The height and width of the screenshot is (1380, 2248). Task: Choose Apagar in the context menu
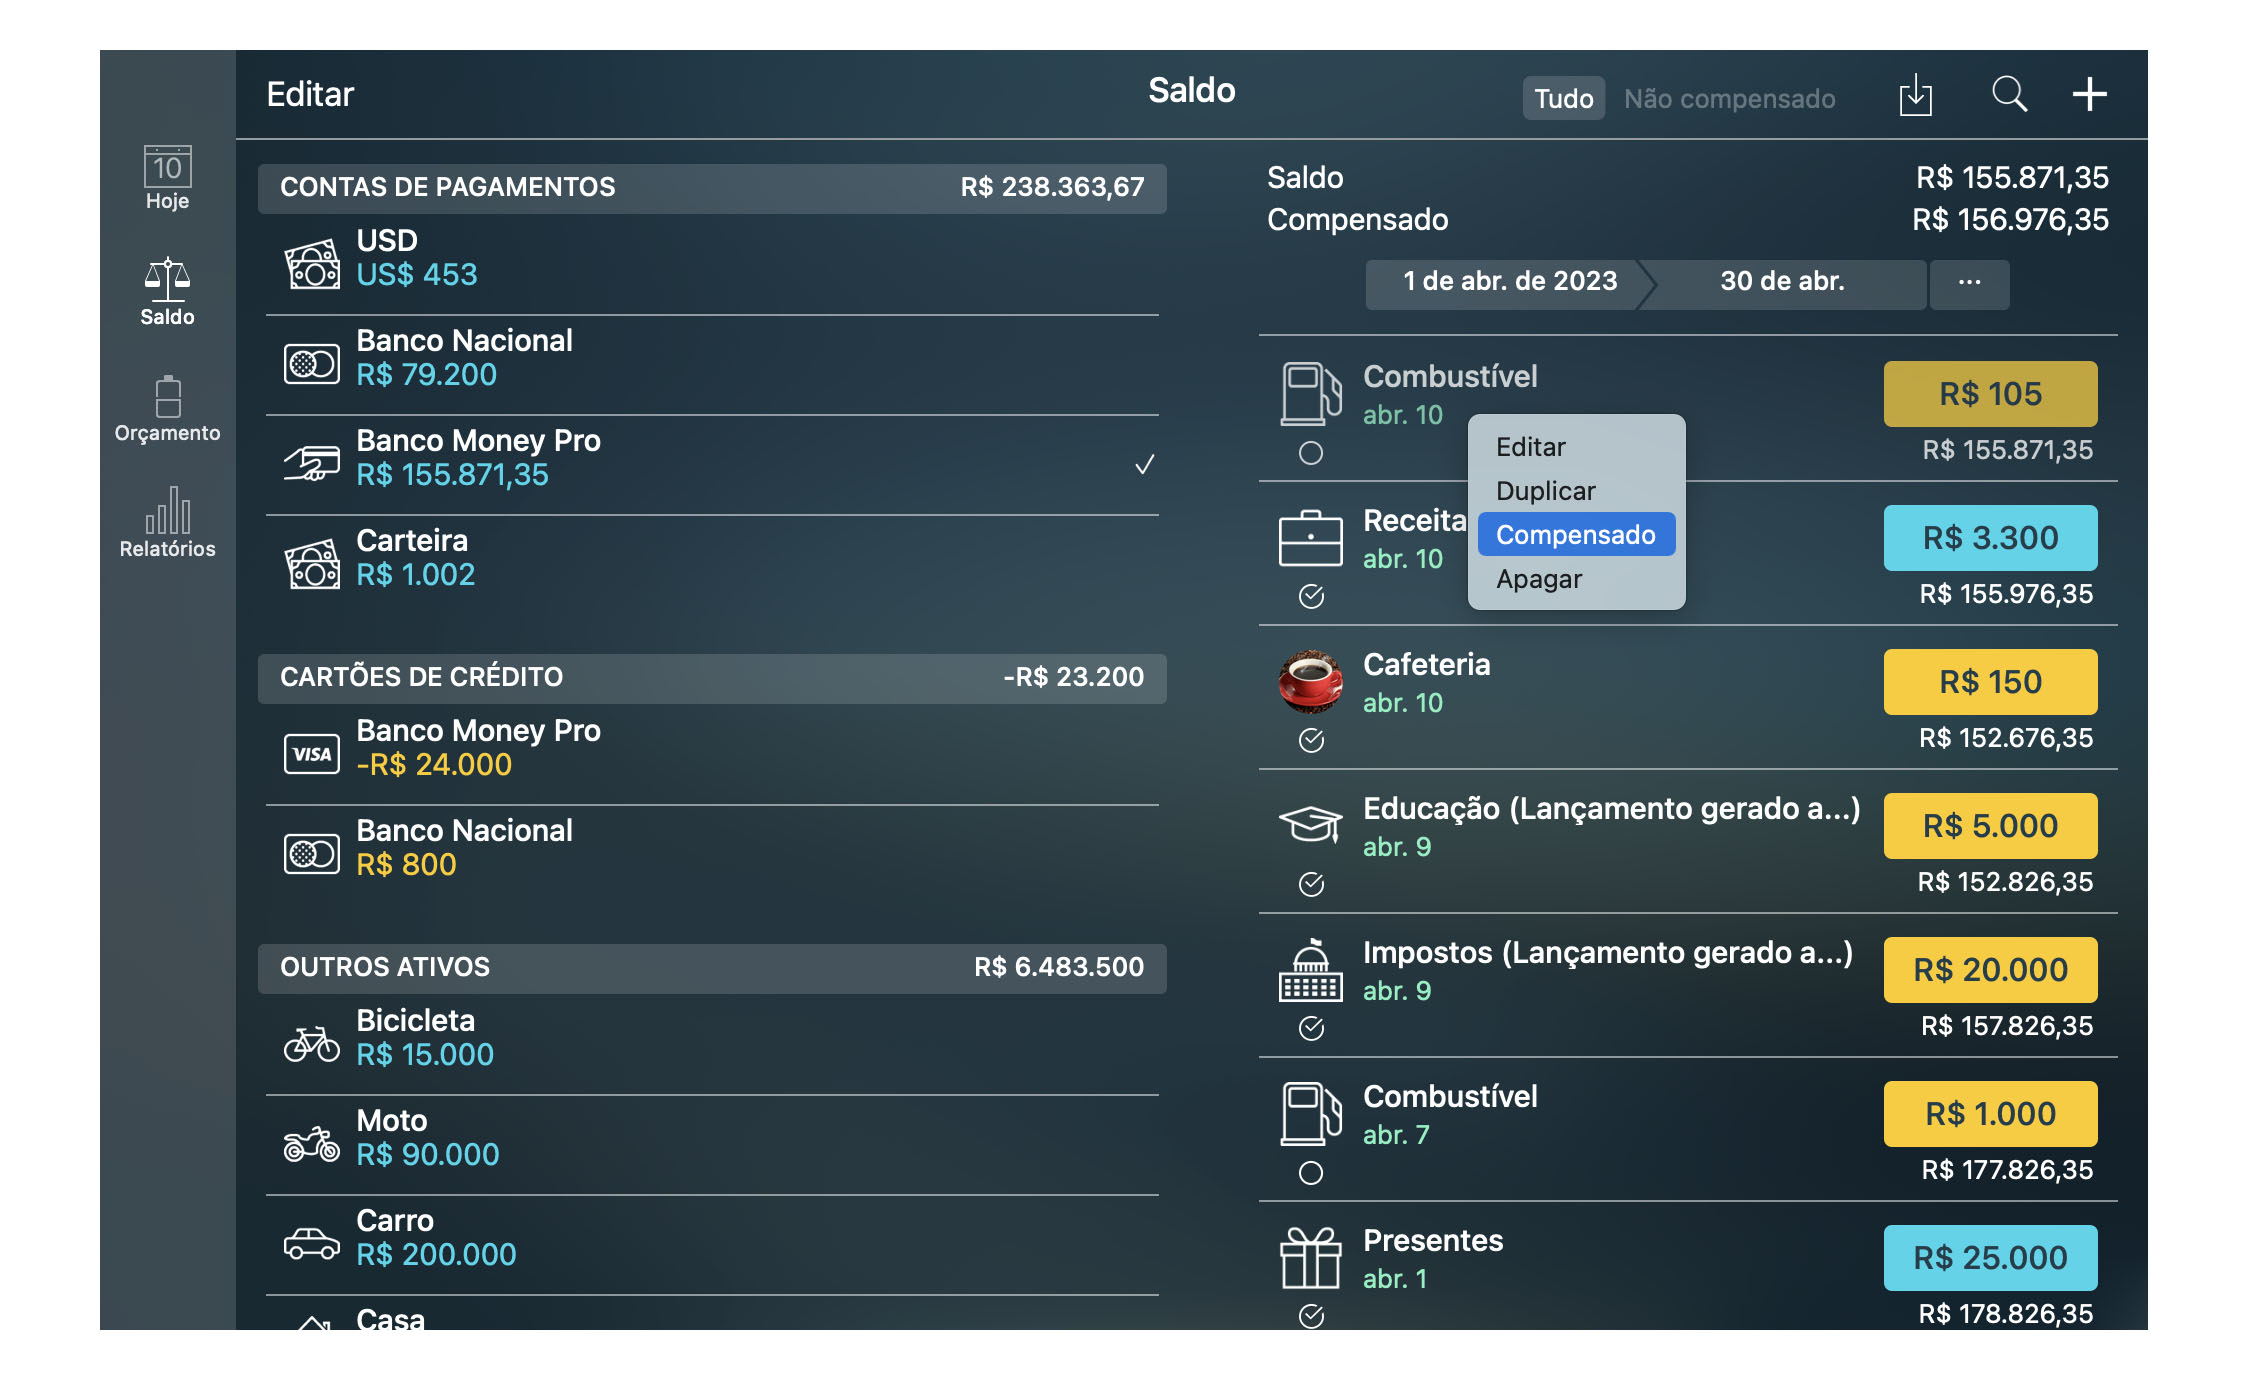(1577, 579)
